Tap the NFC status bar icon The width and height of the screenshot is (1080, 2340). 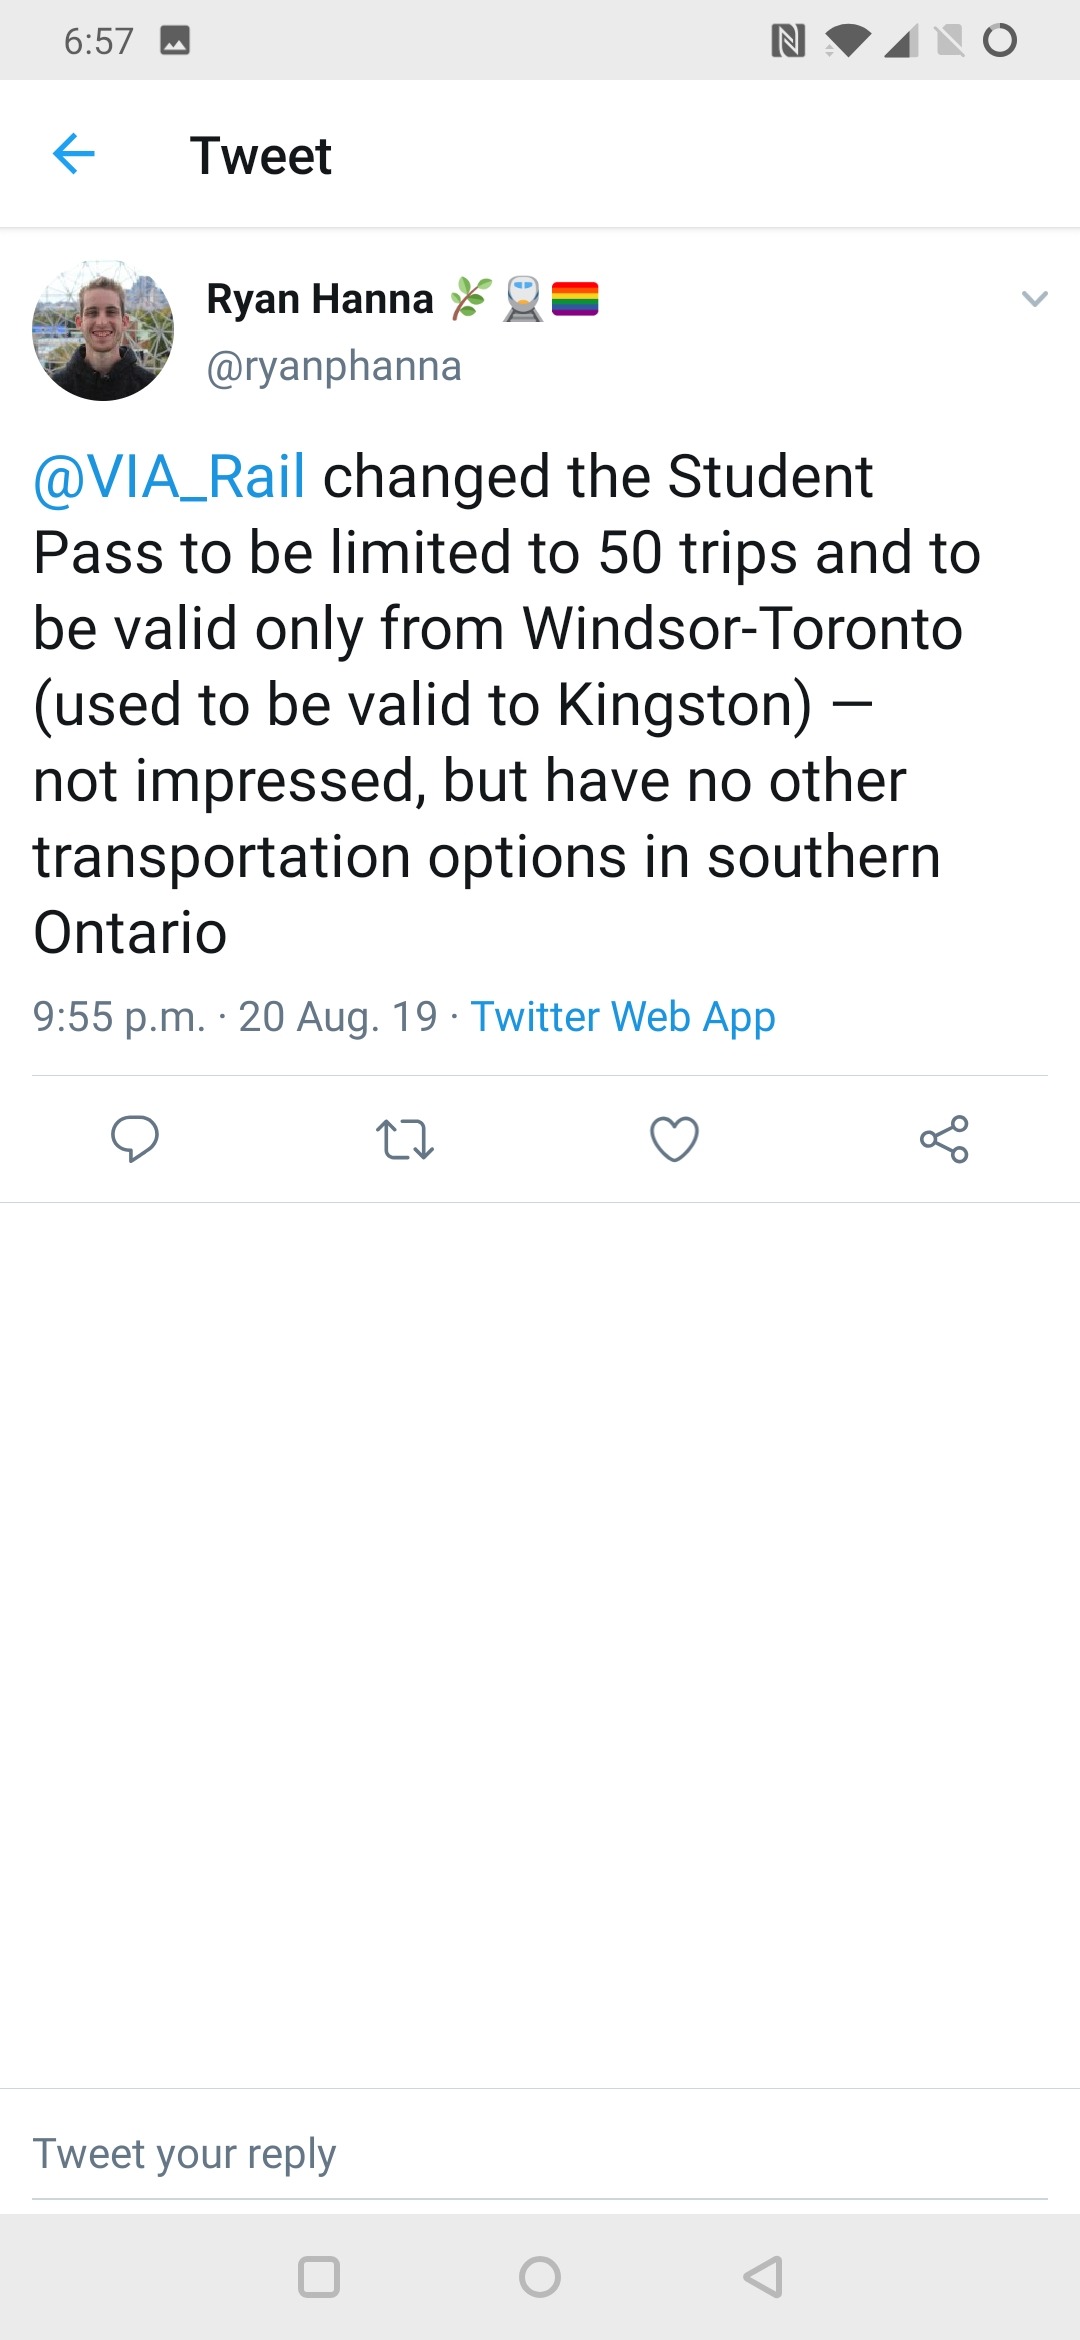[788, 41]
